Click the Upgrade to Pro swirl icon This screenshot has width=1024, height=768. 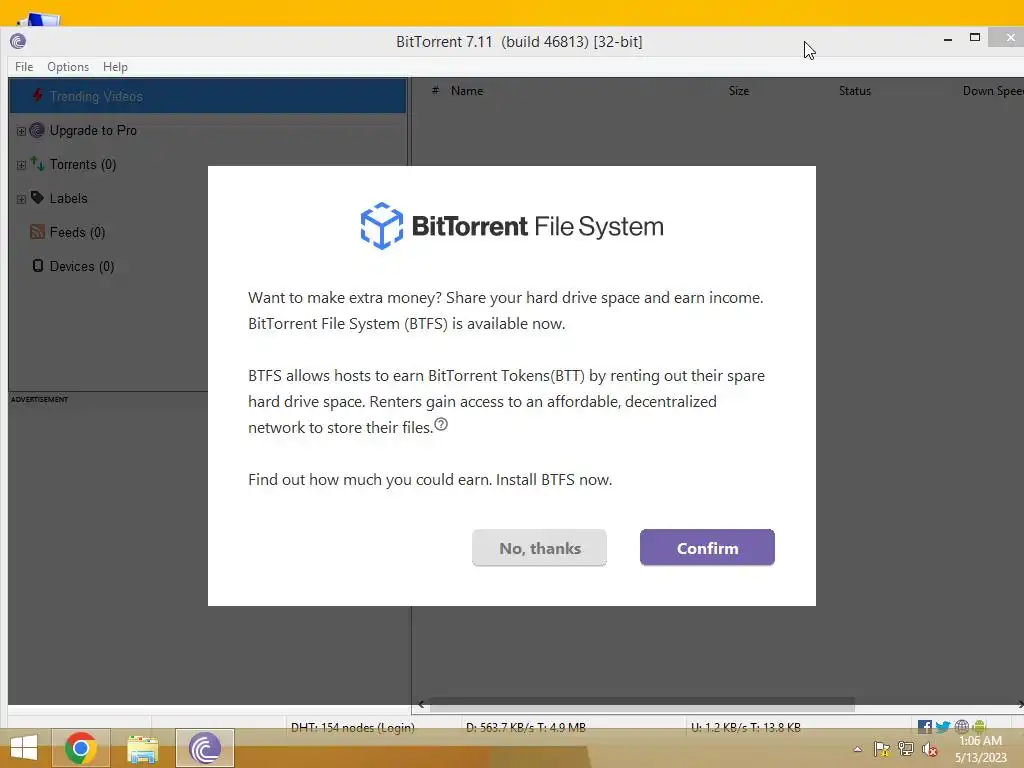pos(37,130)
